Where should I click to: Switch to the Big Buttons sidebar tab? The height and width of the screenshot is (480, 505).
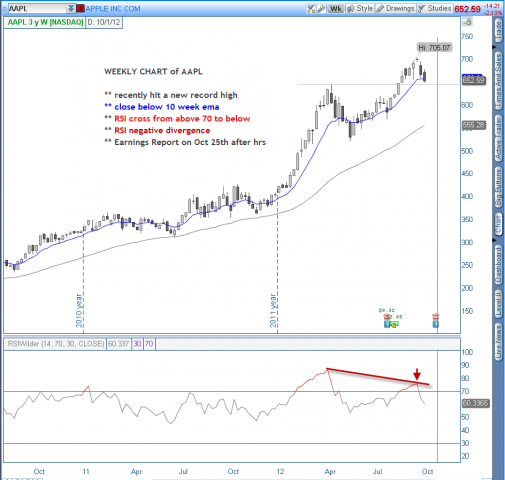click(x=499, y=188)
